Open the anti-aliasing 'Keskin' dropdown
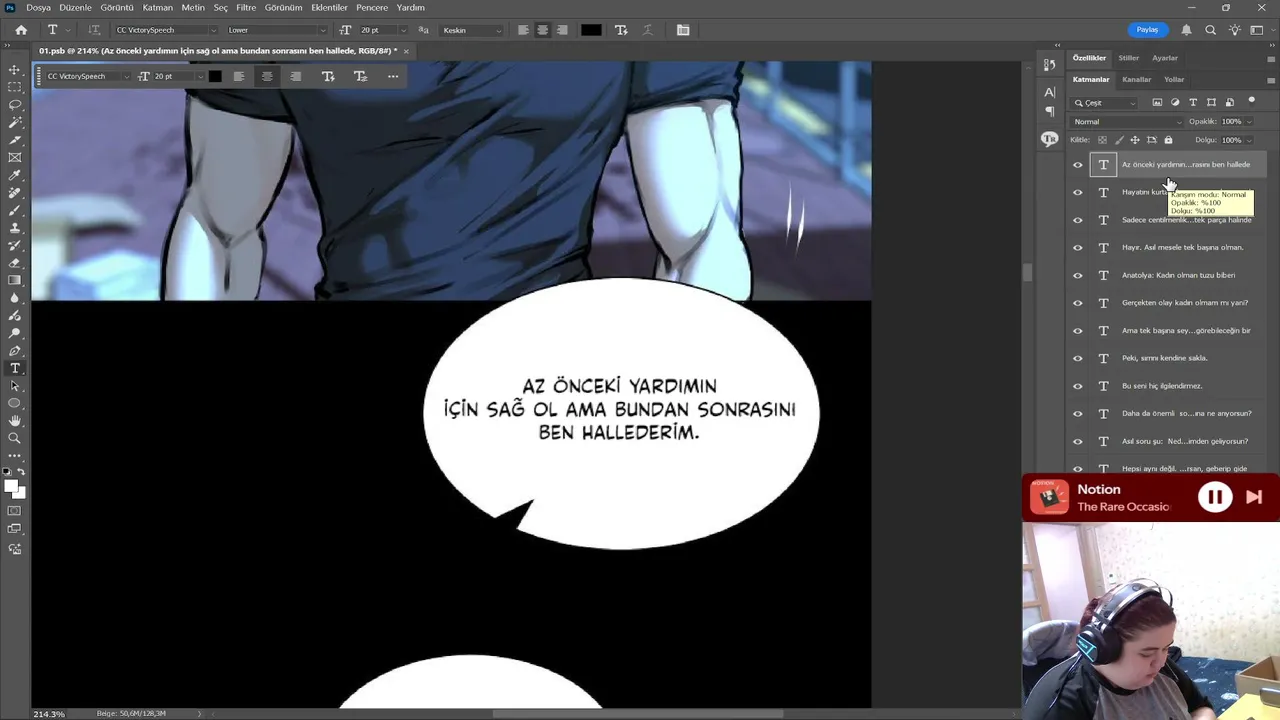 [x=471, y=30]
